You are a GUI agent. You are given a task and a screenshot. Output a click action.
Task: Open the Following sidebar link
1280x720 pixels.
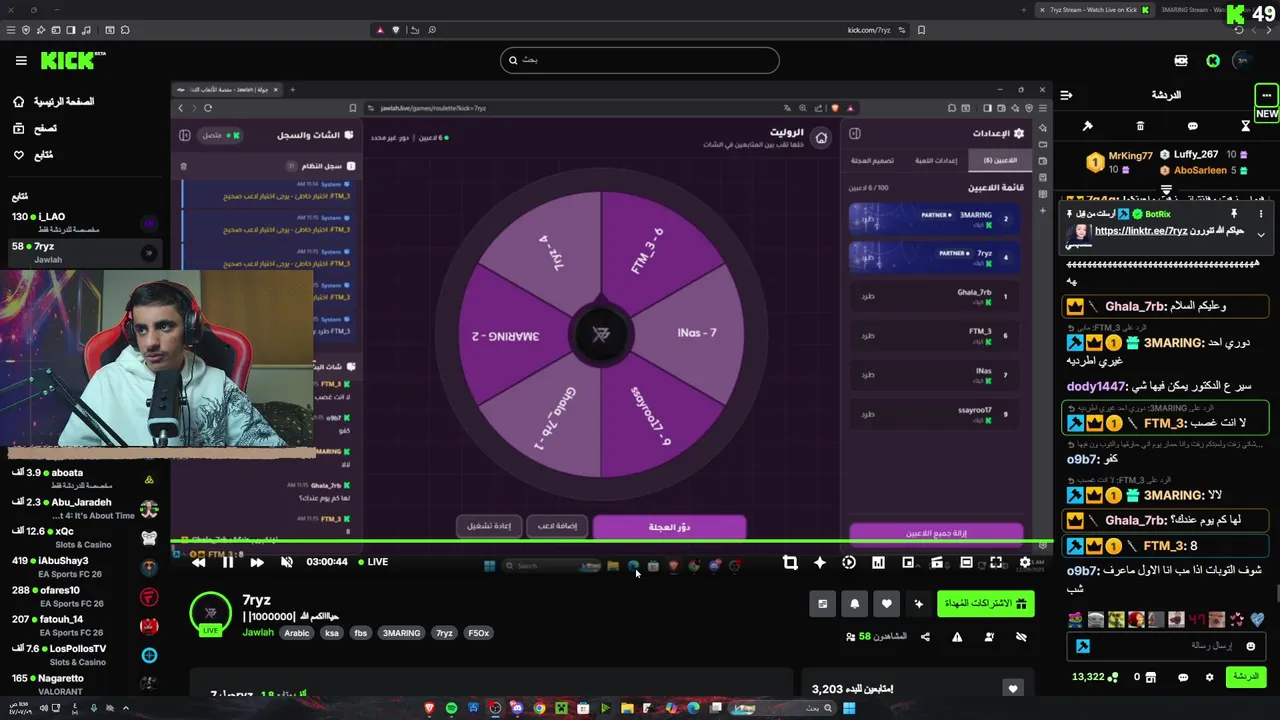tap(33, 155)
